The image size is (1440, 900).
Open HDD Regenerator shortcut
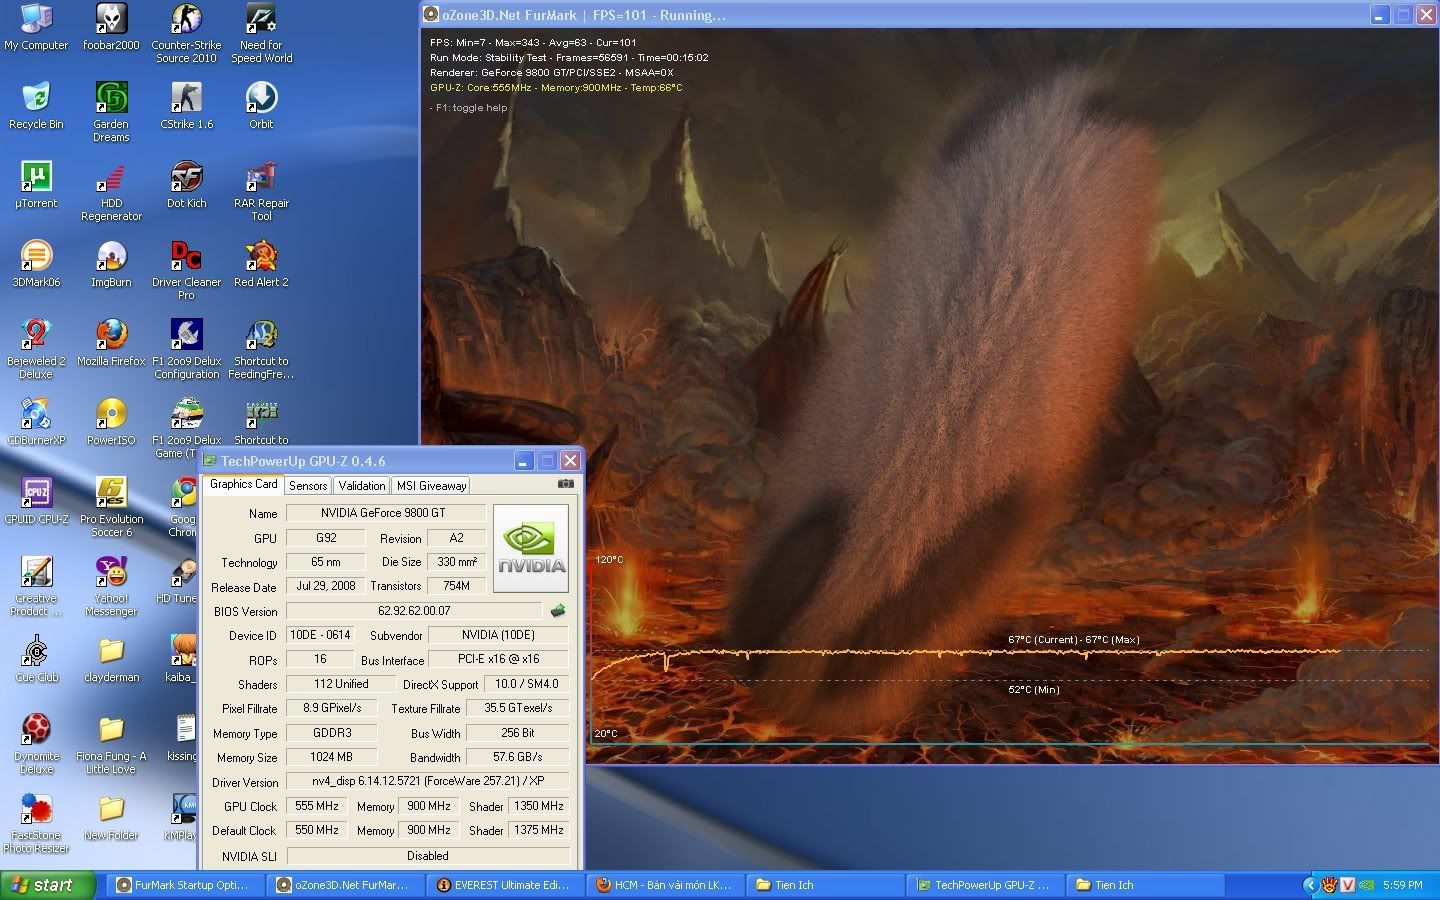(111, 192)
